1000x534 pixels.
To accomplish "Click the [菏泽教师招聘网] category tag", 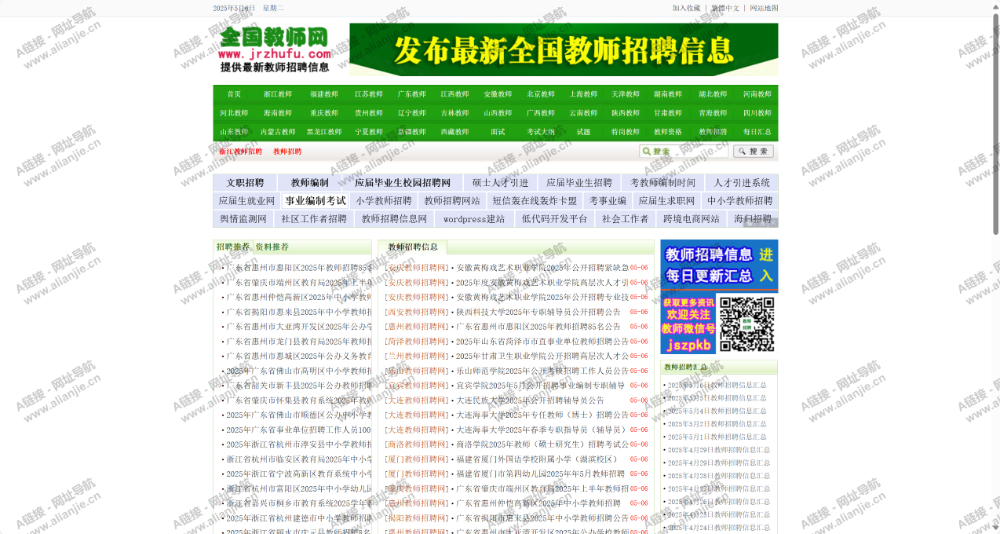I will pyautogui.click(x=417, y=341).
